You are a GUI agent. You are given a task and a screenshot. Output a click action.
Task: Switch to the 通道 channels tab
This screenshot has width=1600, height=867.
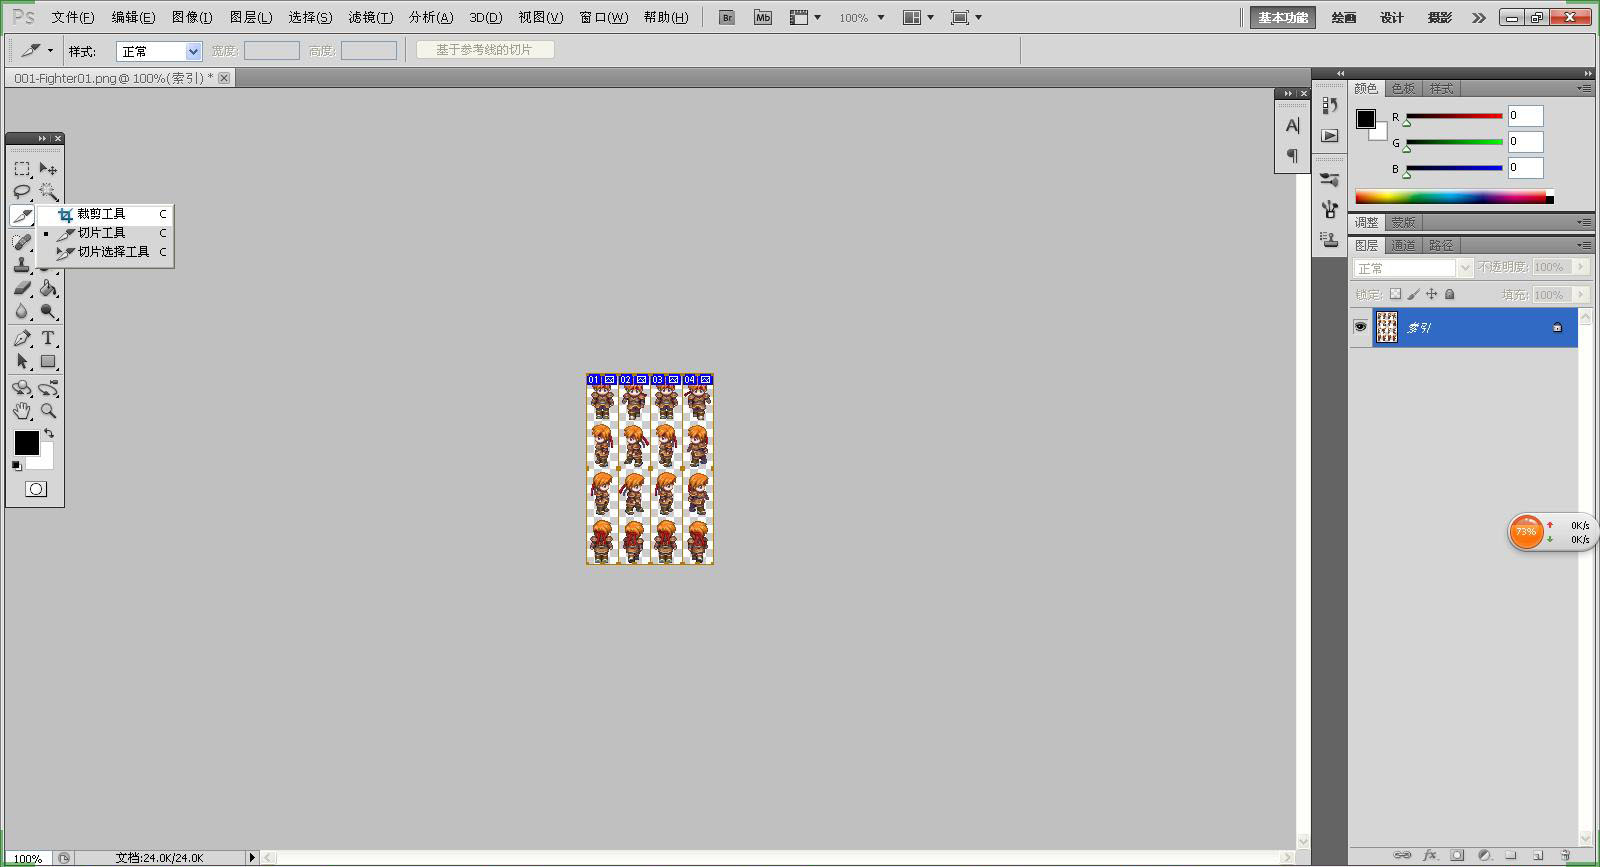[1403, 245]
